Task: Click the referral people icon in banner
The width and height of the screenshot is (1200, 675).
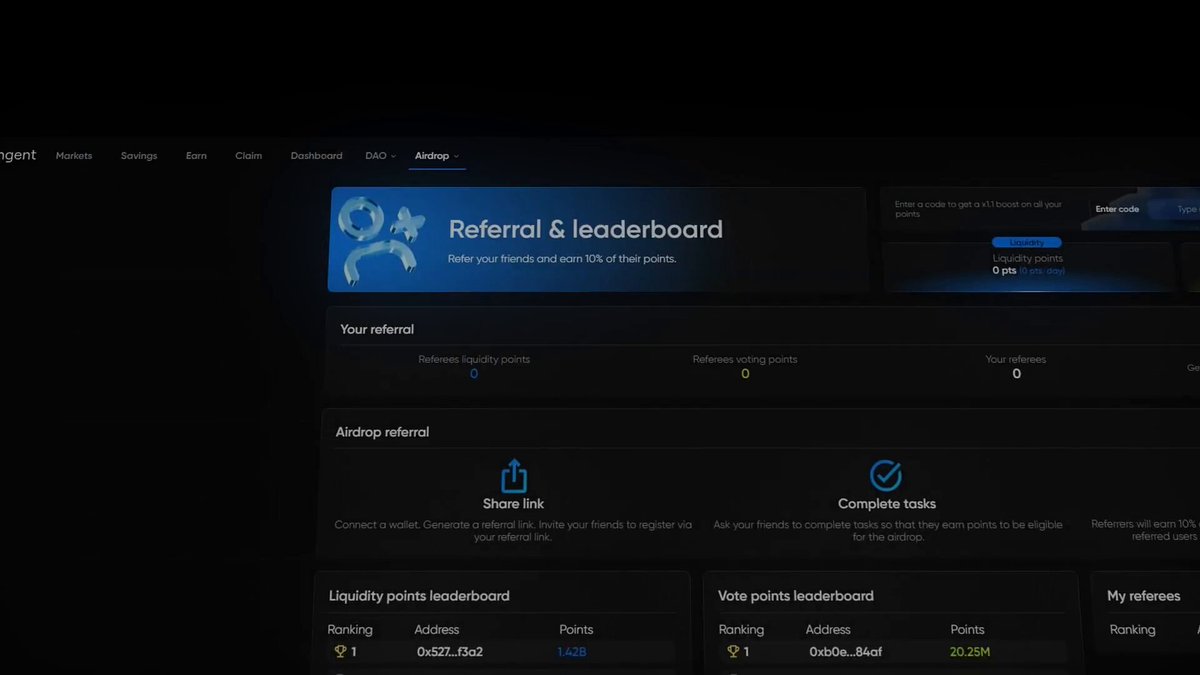Action: (380, 241)
